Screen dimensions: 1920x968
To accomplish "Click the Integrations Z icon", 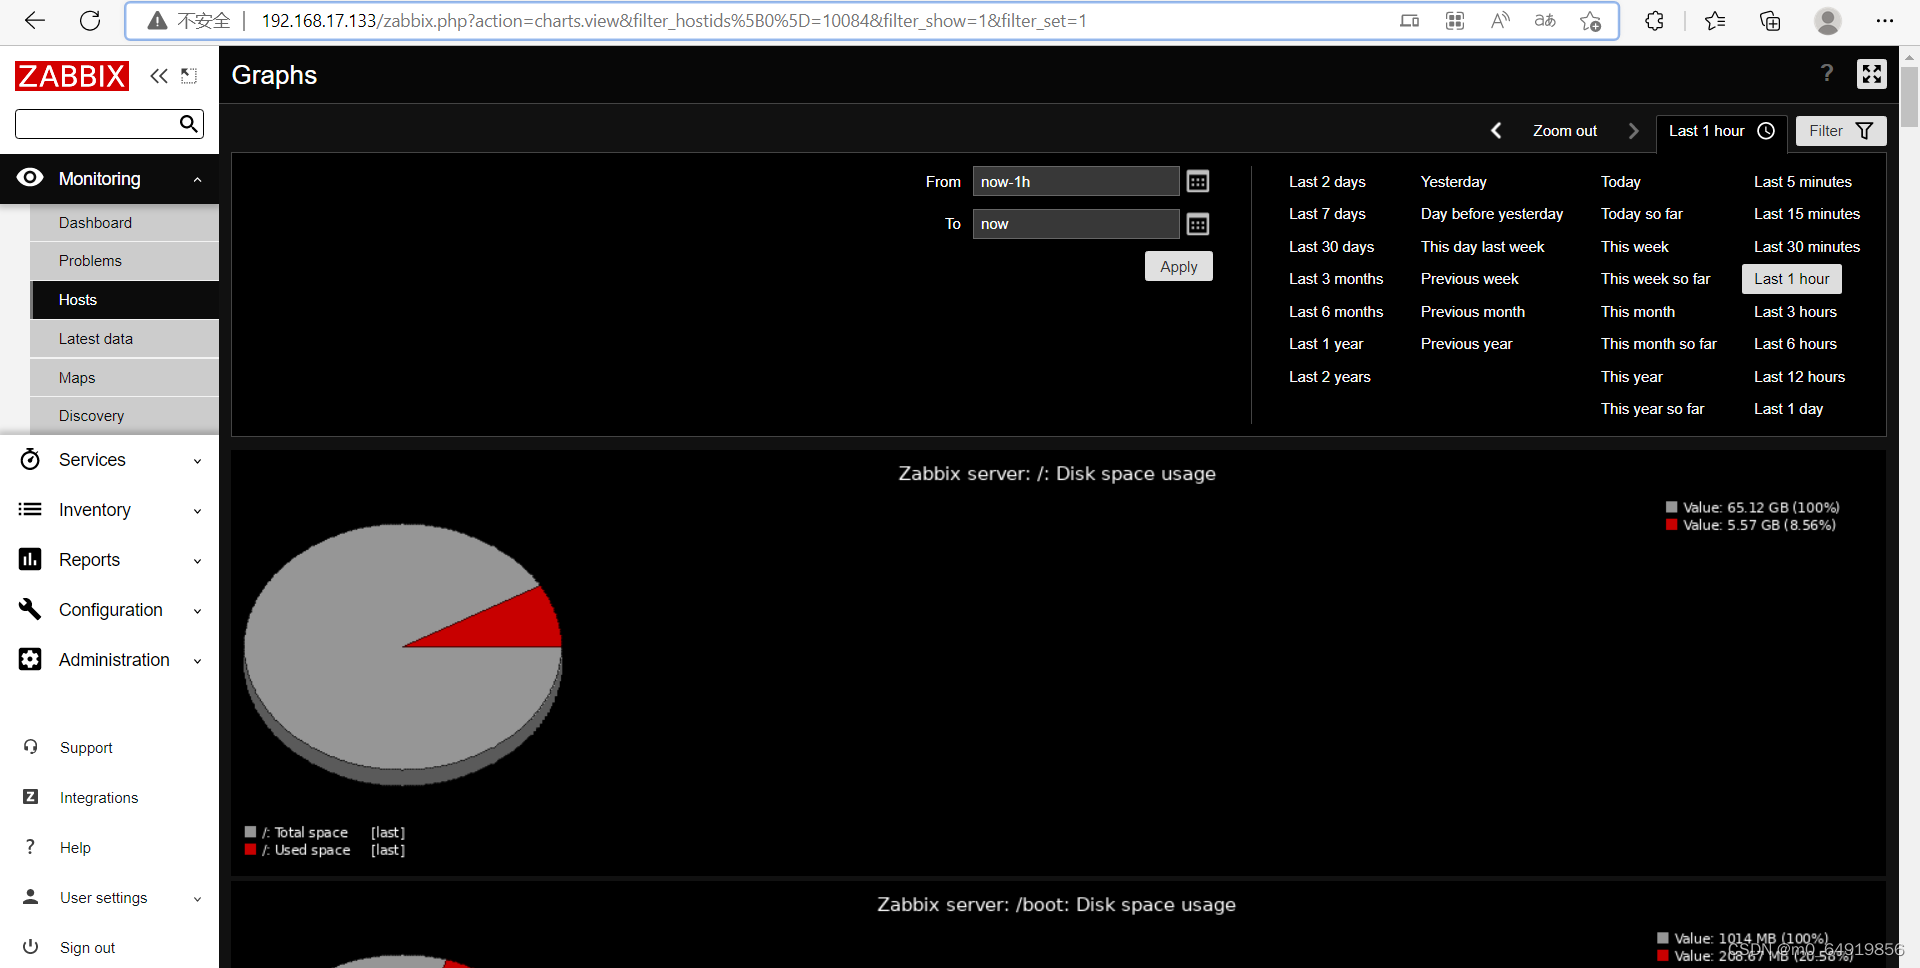I will point(30,797).
